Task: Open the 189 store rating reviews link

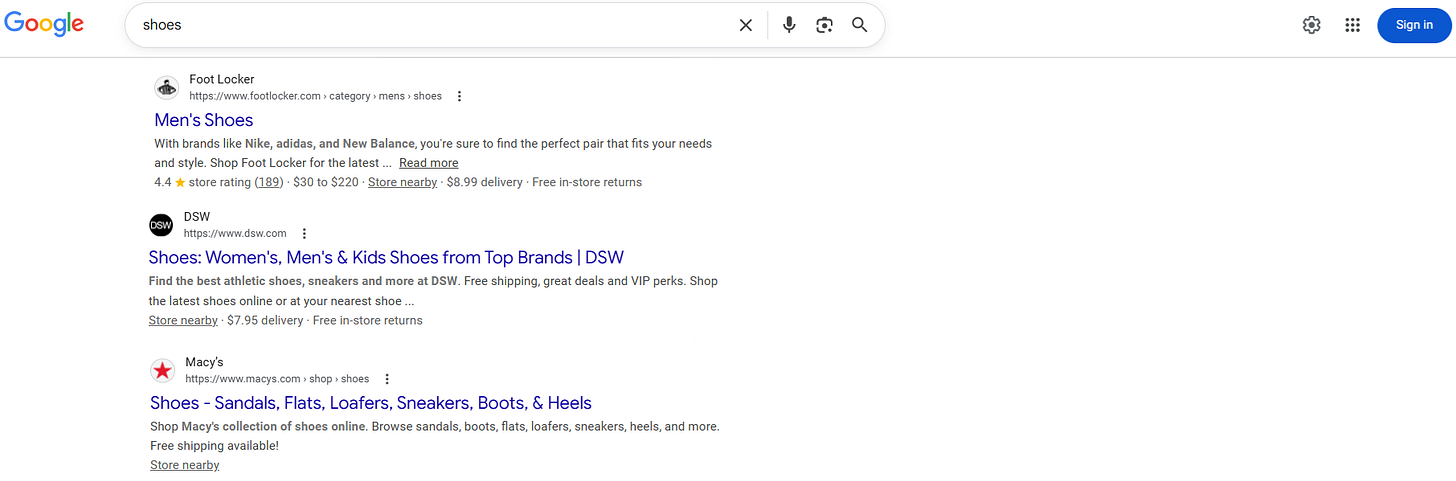Action: [268, 182]
